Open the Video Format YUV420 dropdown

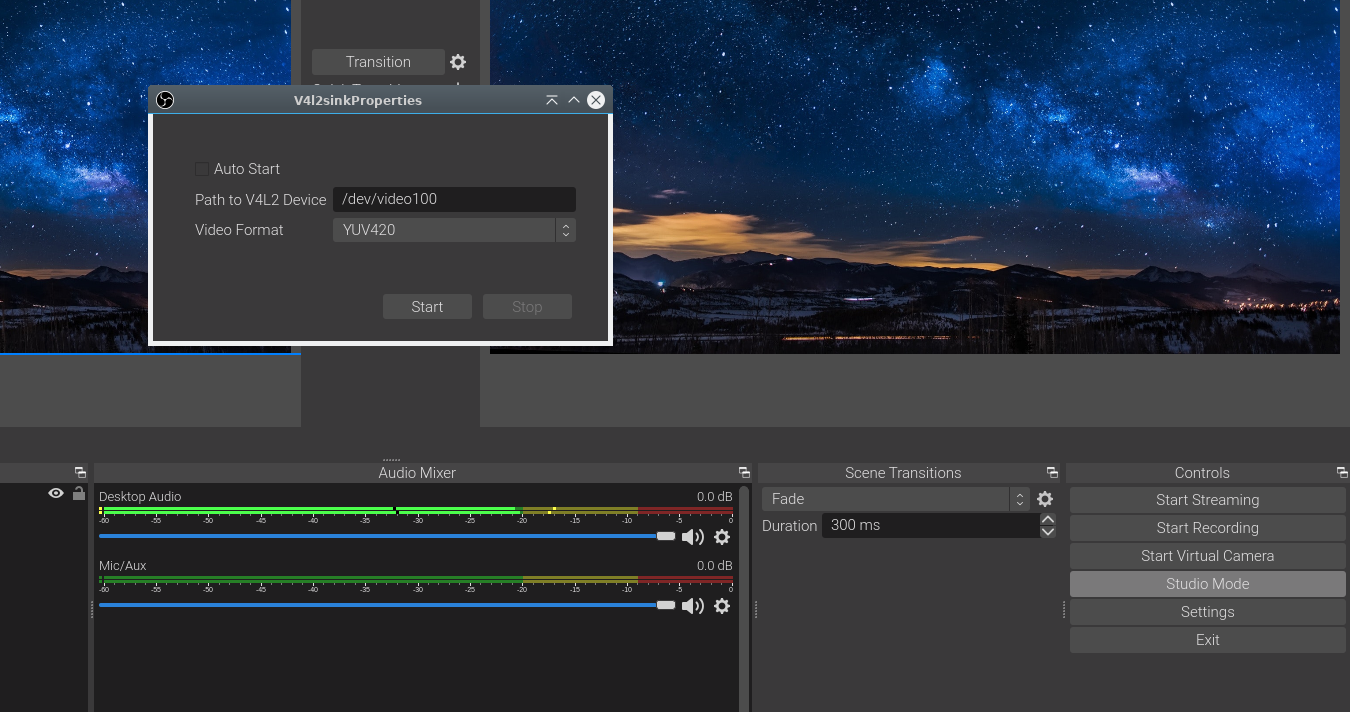pyautogui.click(x=454, y=230)
